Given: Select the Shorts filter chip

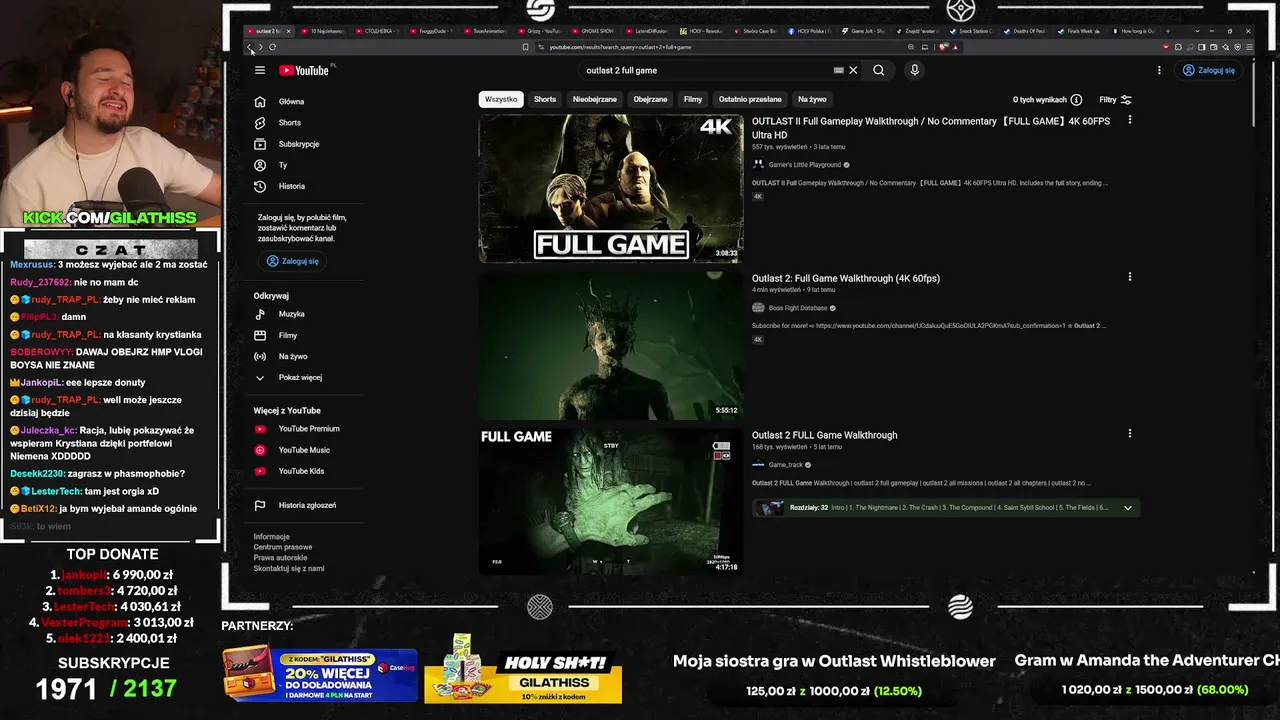Looking at the screenshot, I should click(545, 100).
